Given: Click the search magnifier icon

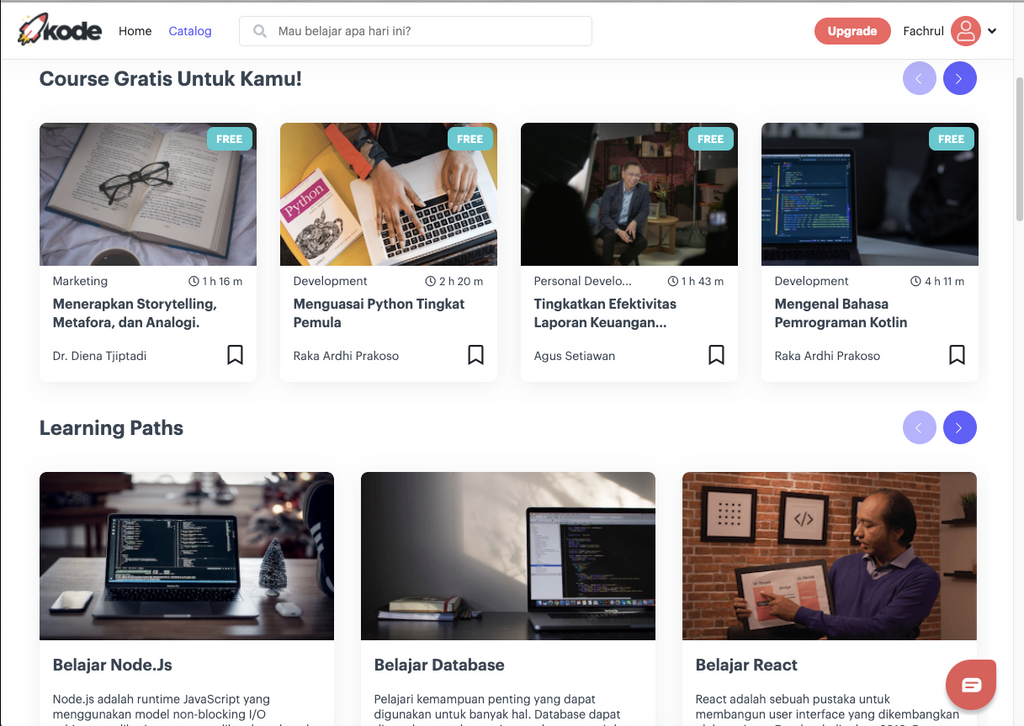Looking at the screenshot, I should [260, 31].
